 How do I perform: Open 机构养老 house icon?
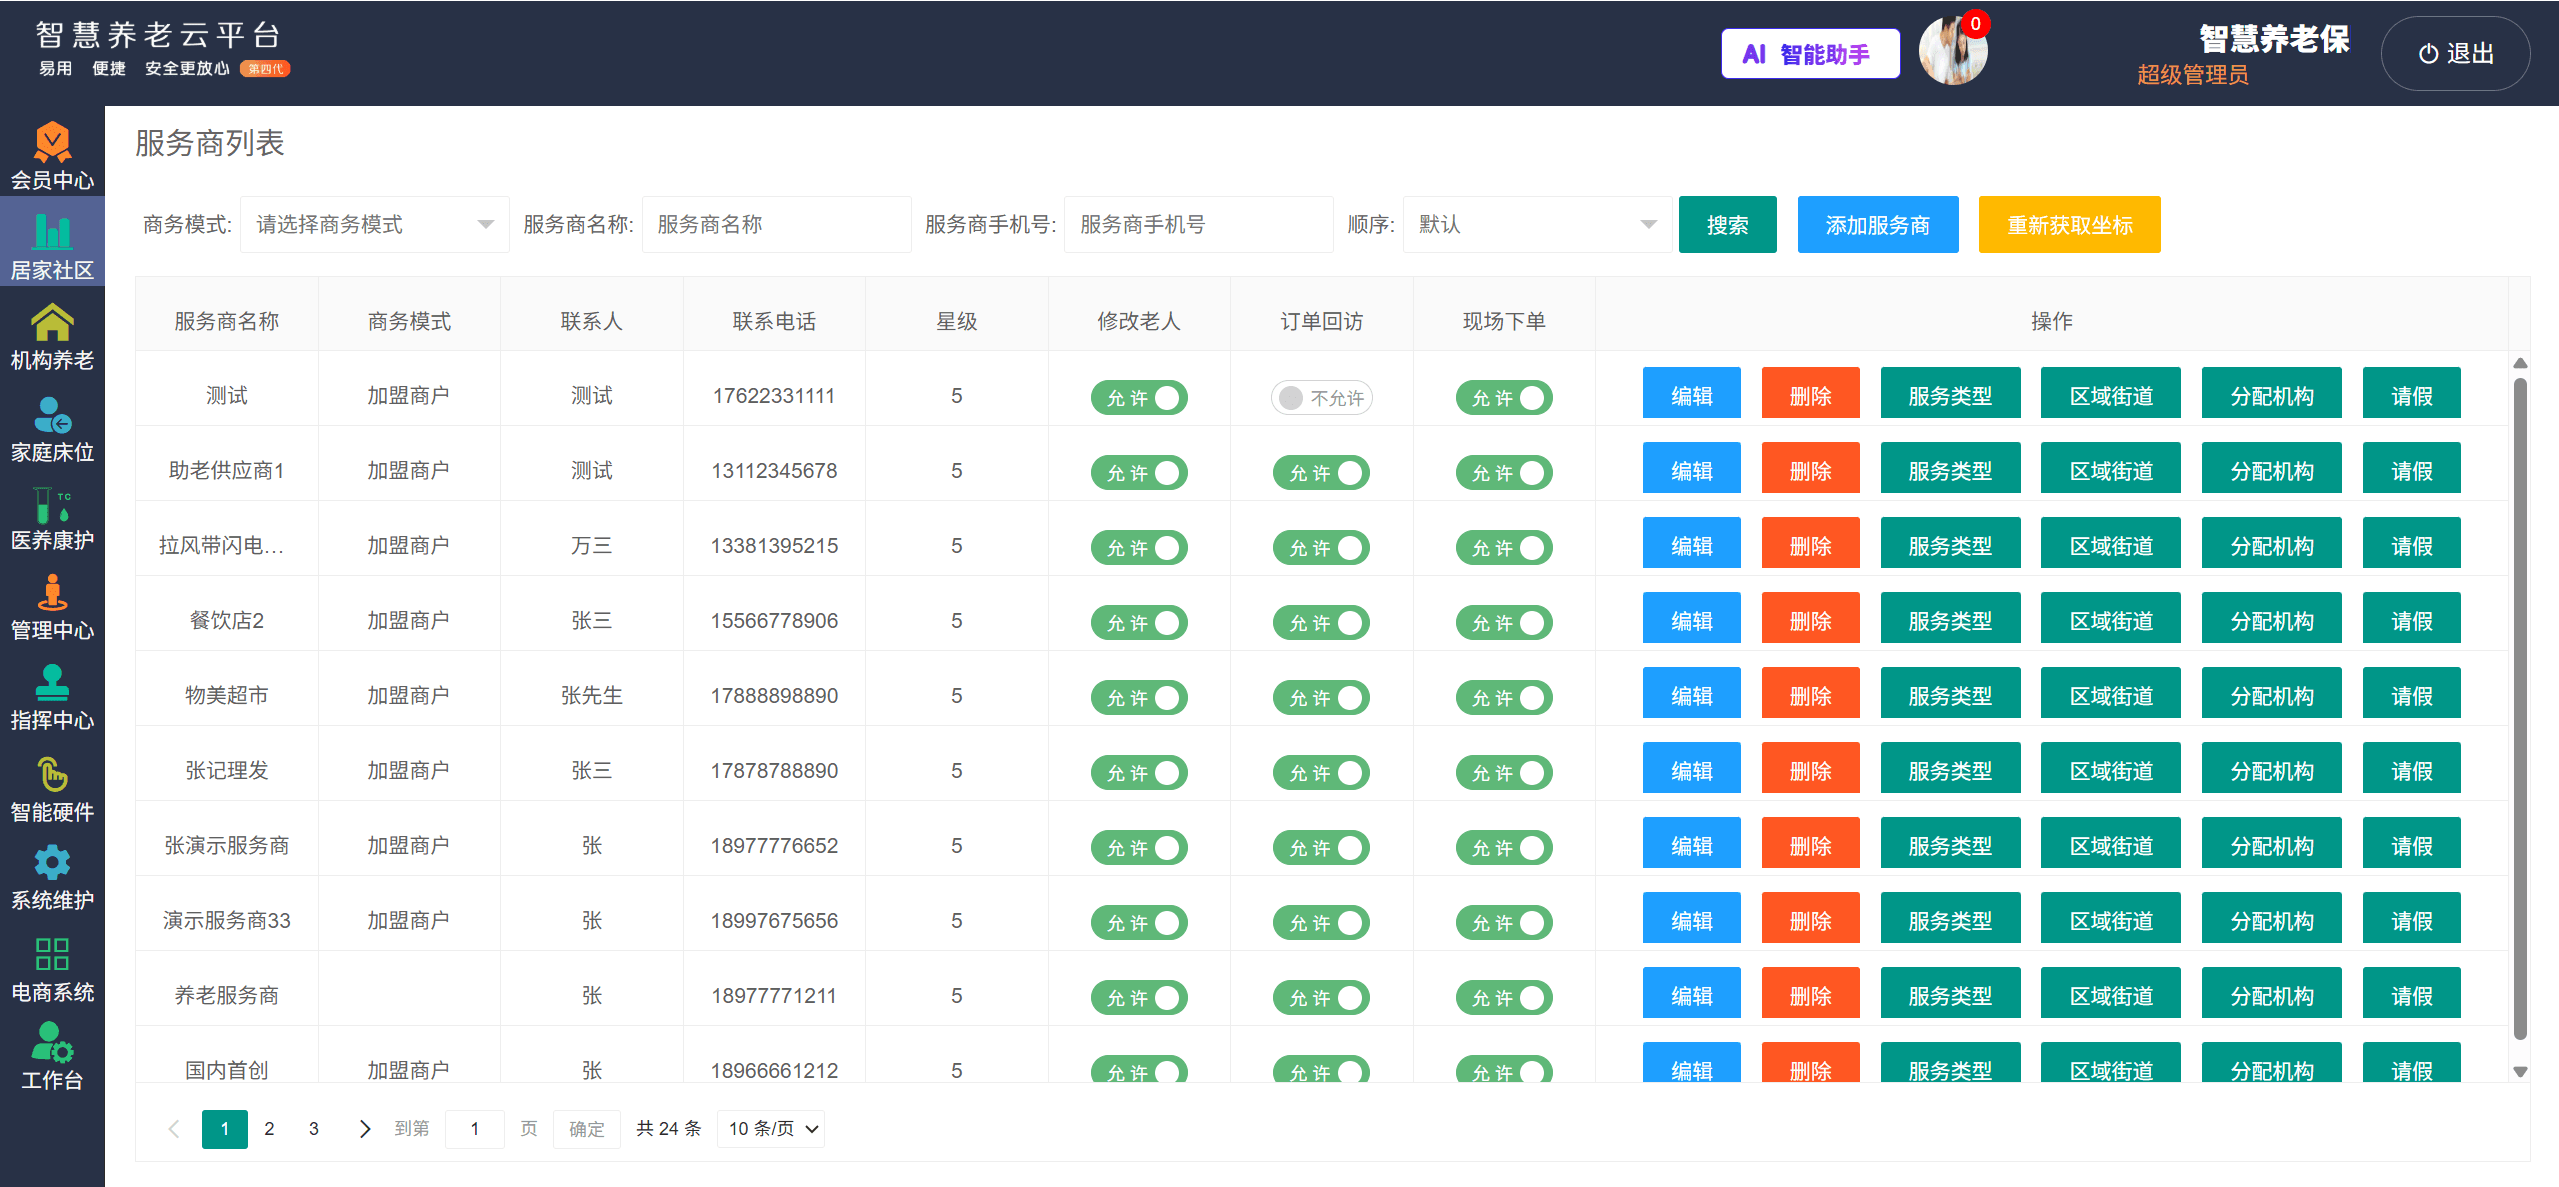pyautogui.click(x=52, y=322)
